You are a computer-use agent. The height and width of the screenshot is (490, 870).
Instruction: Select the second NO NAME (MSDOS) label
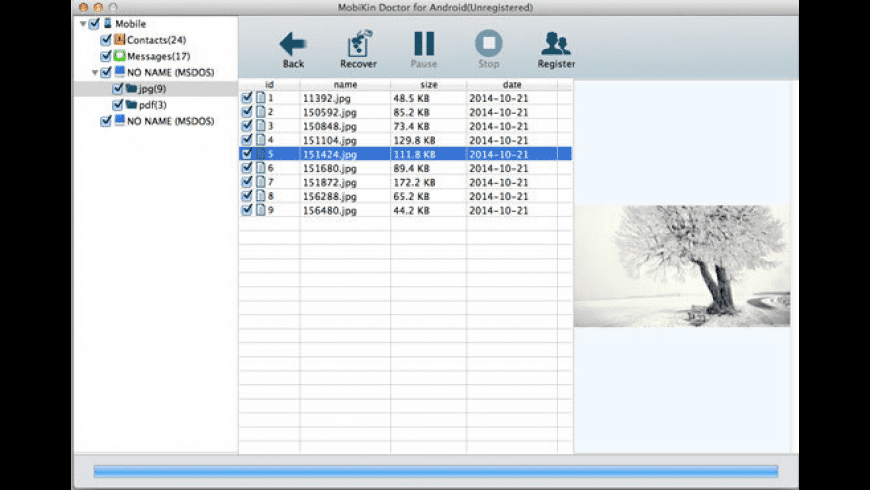[x=170, y=121]
